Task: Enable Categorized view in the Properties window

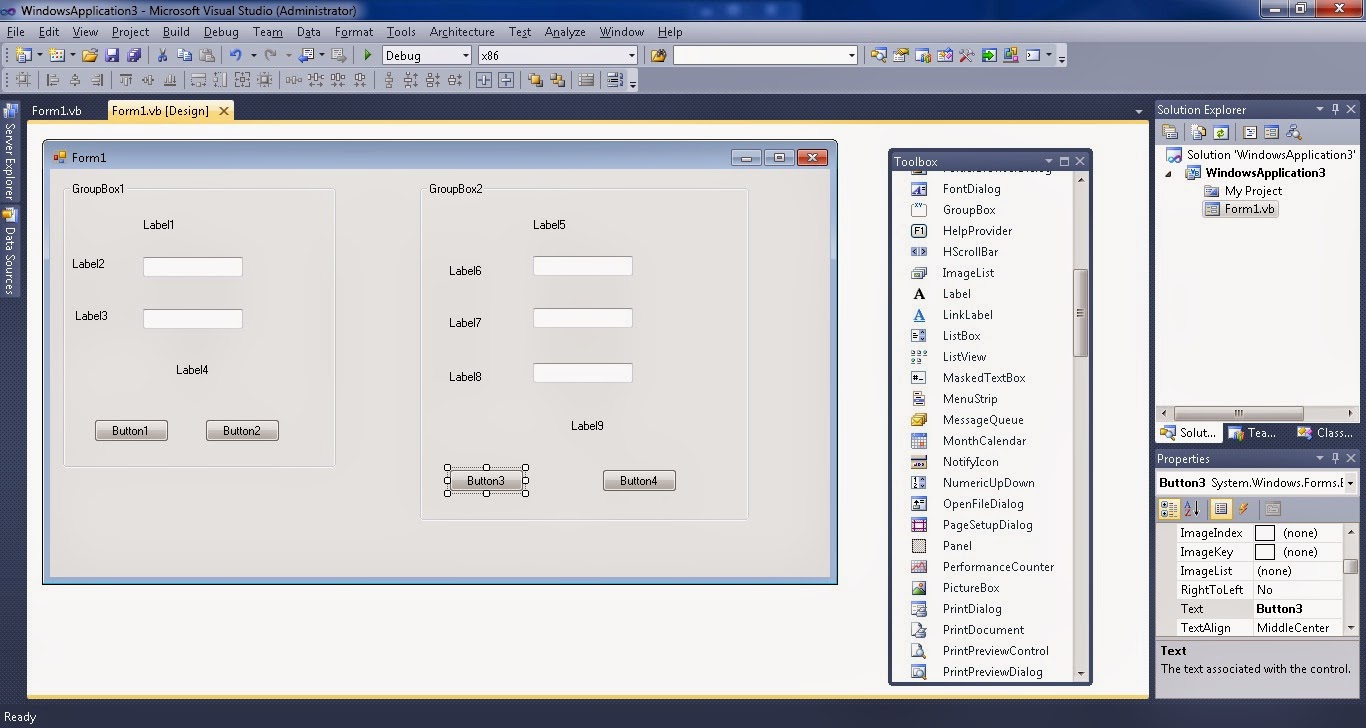Action: click(1168, 509)
